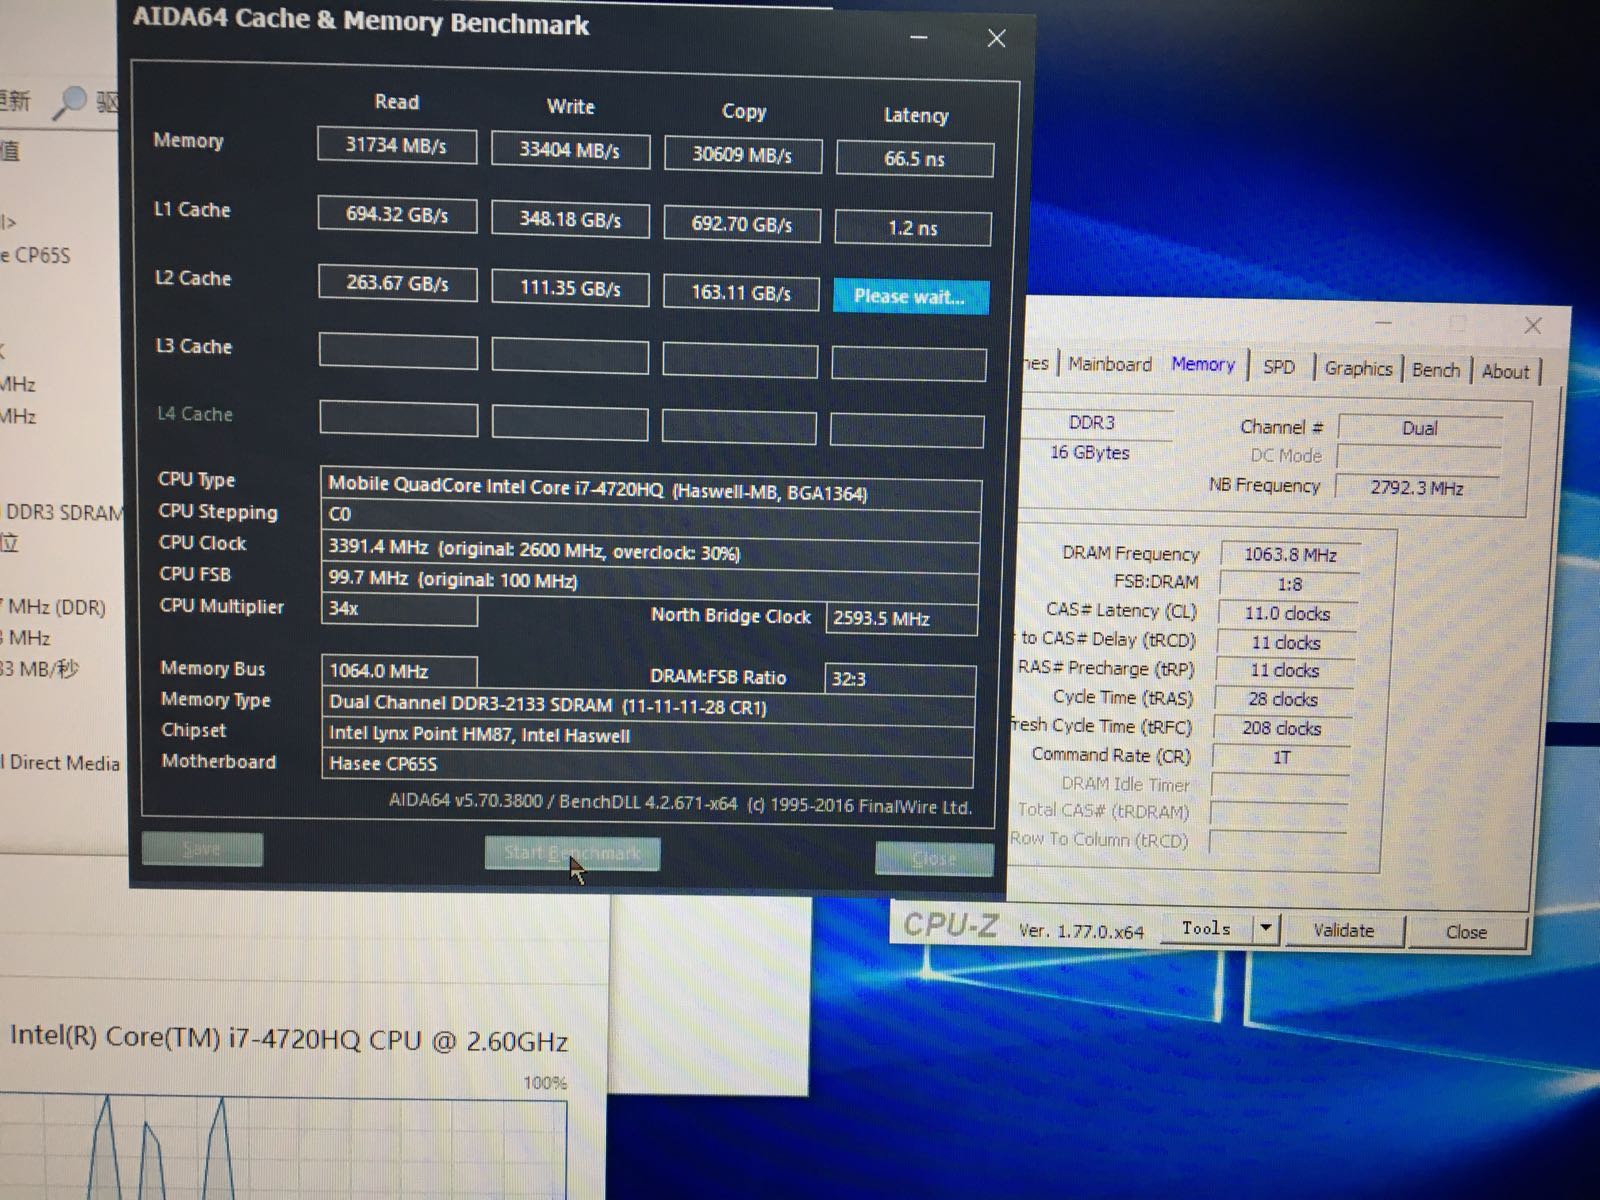Click the Chipset value Intel Lynx Point HM87
This screenshot has height=1200, width=1600.
tap(648, 735)
